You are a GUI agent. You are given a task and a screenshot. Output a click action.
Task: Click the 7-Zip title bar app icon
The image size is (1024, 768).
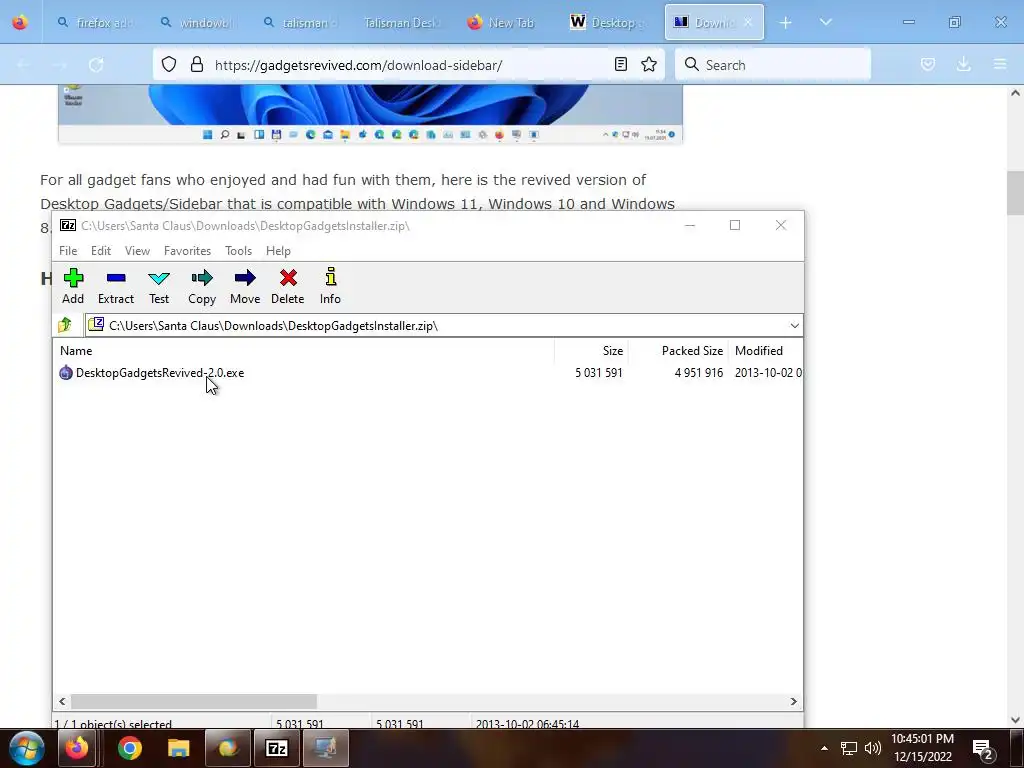pos(67,225)
